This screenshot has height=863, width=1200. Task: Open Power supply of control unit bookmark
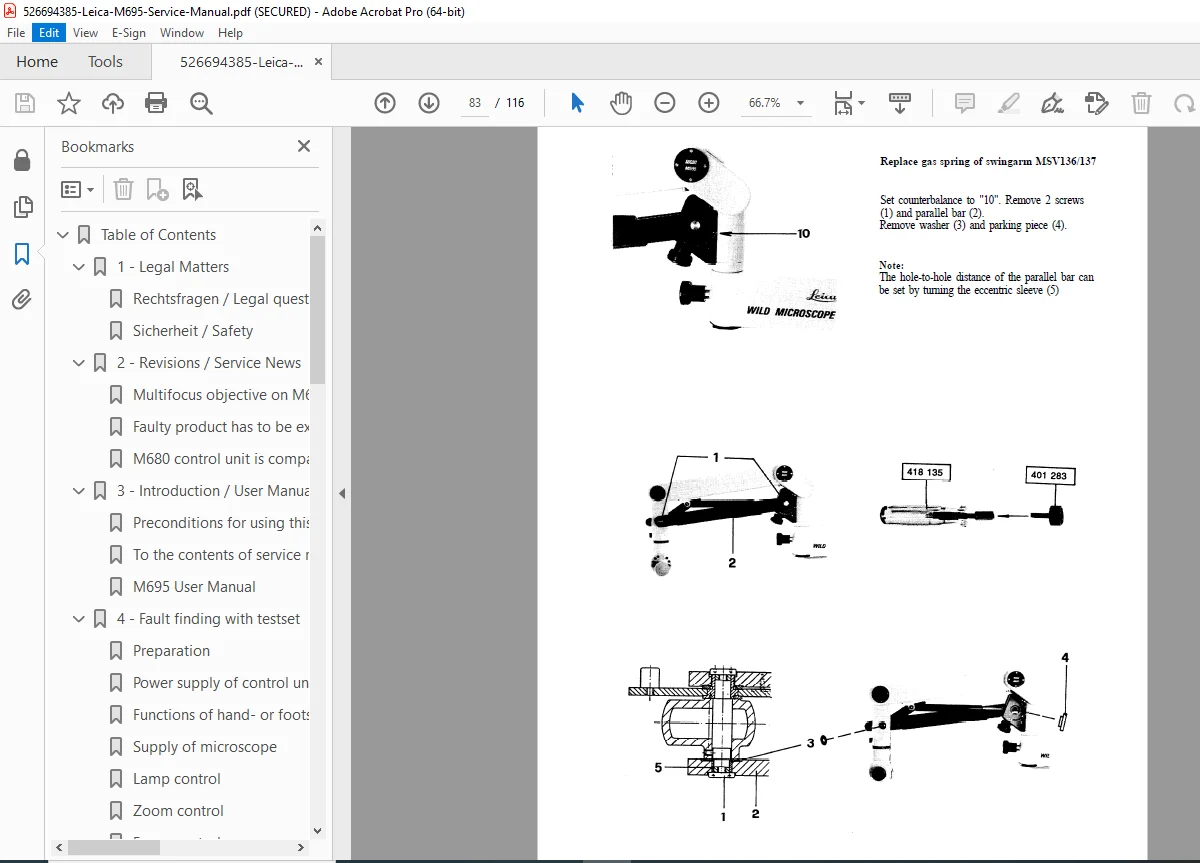tap(221, 683)
